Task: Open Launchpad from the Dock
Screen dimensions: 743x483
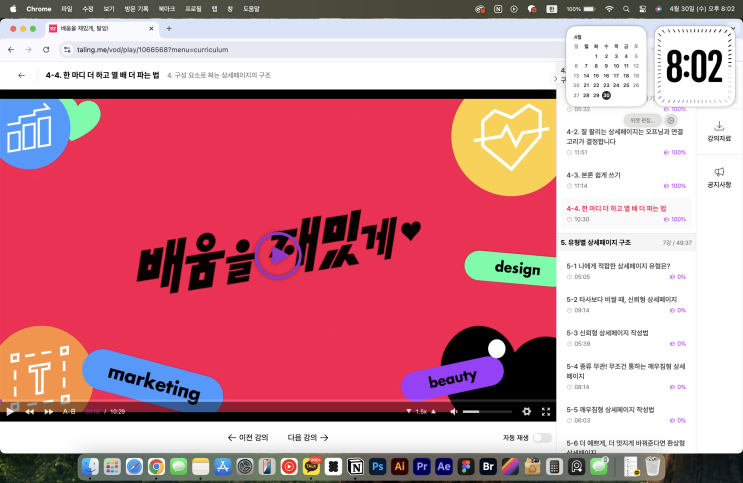Action: [112, 467]
